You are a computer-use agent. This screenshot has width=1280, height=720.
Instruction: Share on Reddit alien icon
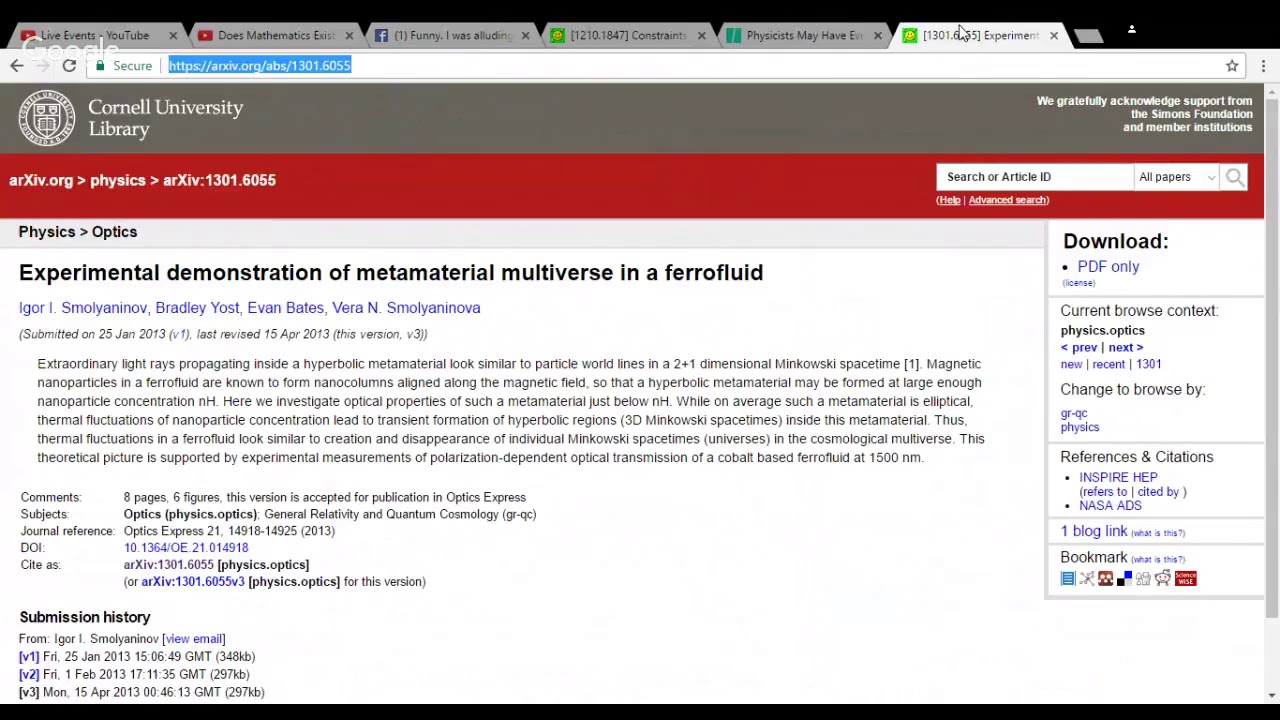tap(1162, 578)
